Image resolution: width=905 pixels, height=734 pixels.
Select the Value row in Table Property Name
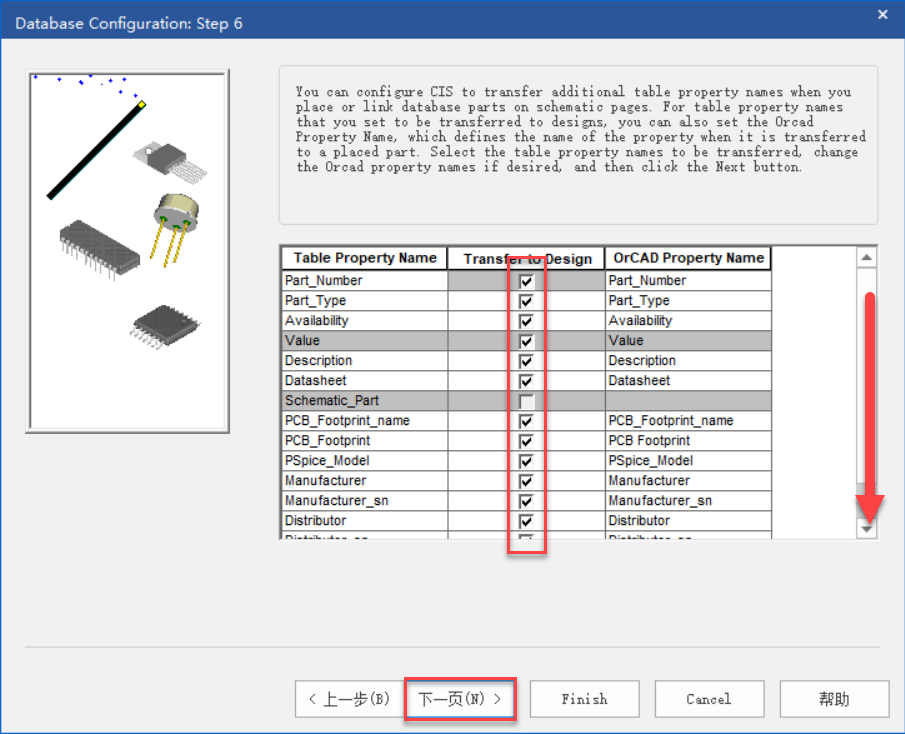[364, 341]
